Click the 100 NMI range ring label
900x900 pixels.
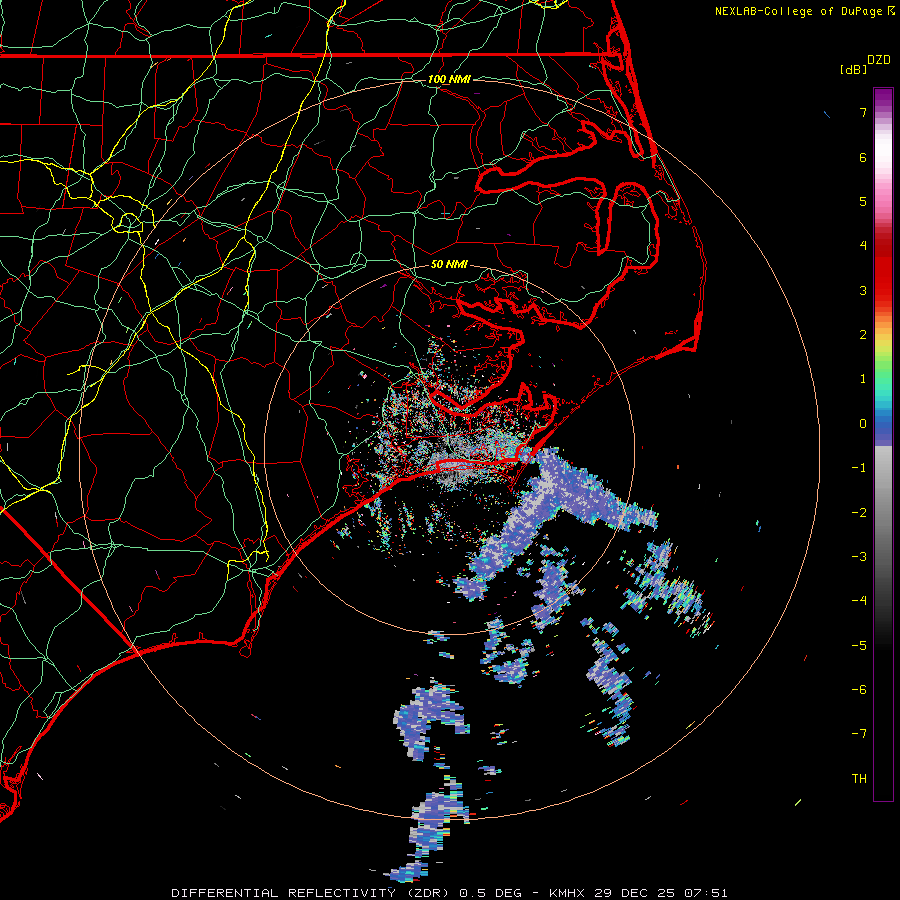click(449, 79)
